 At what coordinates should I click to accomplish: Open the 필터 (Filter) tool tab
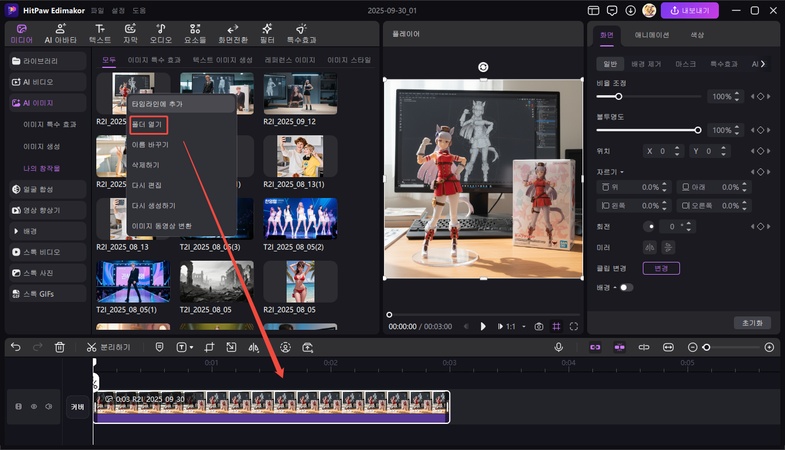click(267, 34)
